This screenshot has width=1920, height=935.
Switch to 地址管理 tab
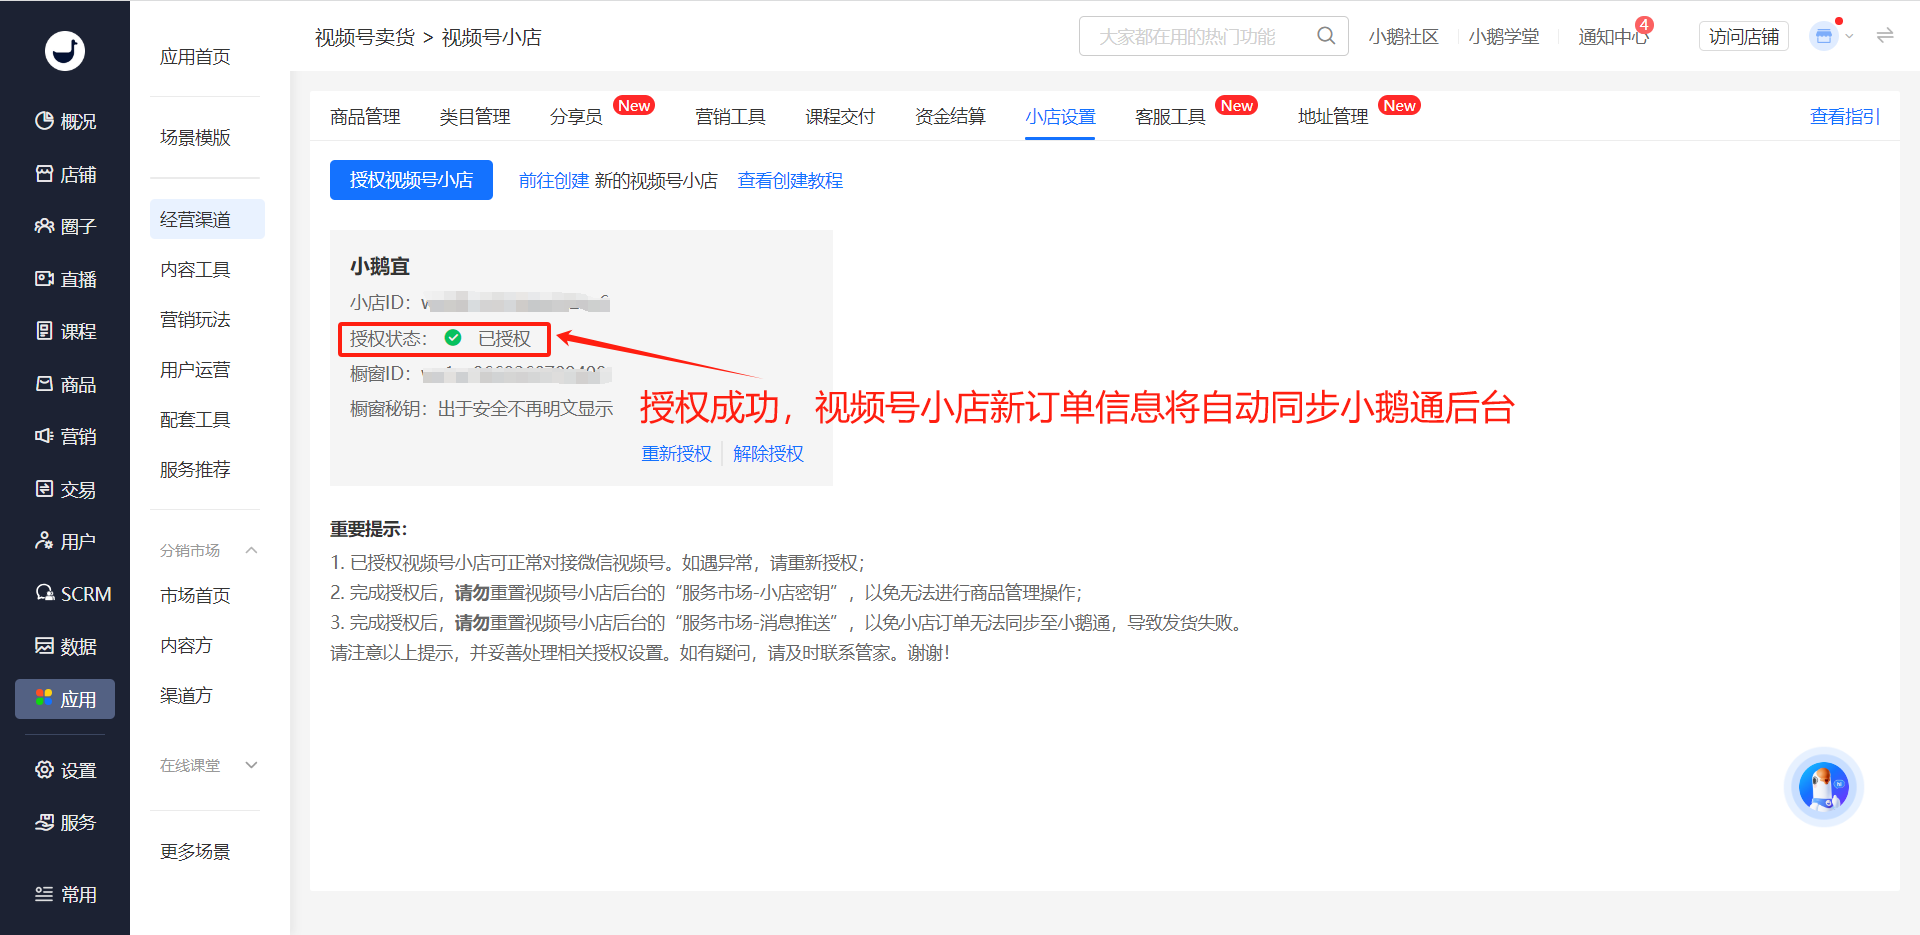[x=1333, y=117]
